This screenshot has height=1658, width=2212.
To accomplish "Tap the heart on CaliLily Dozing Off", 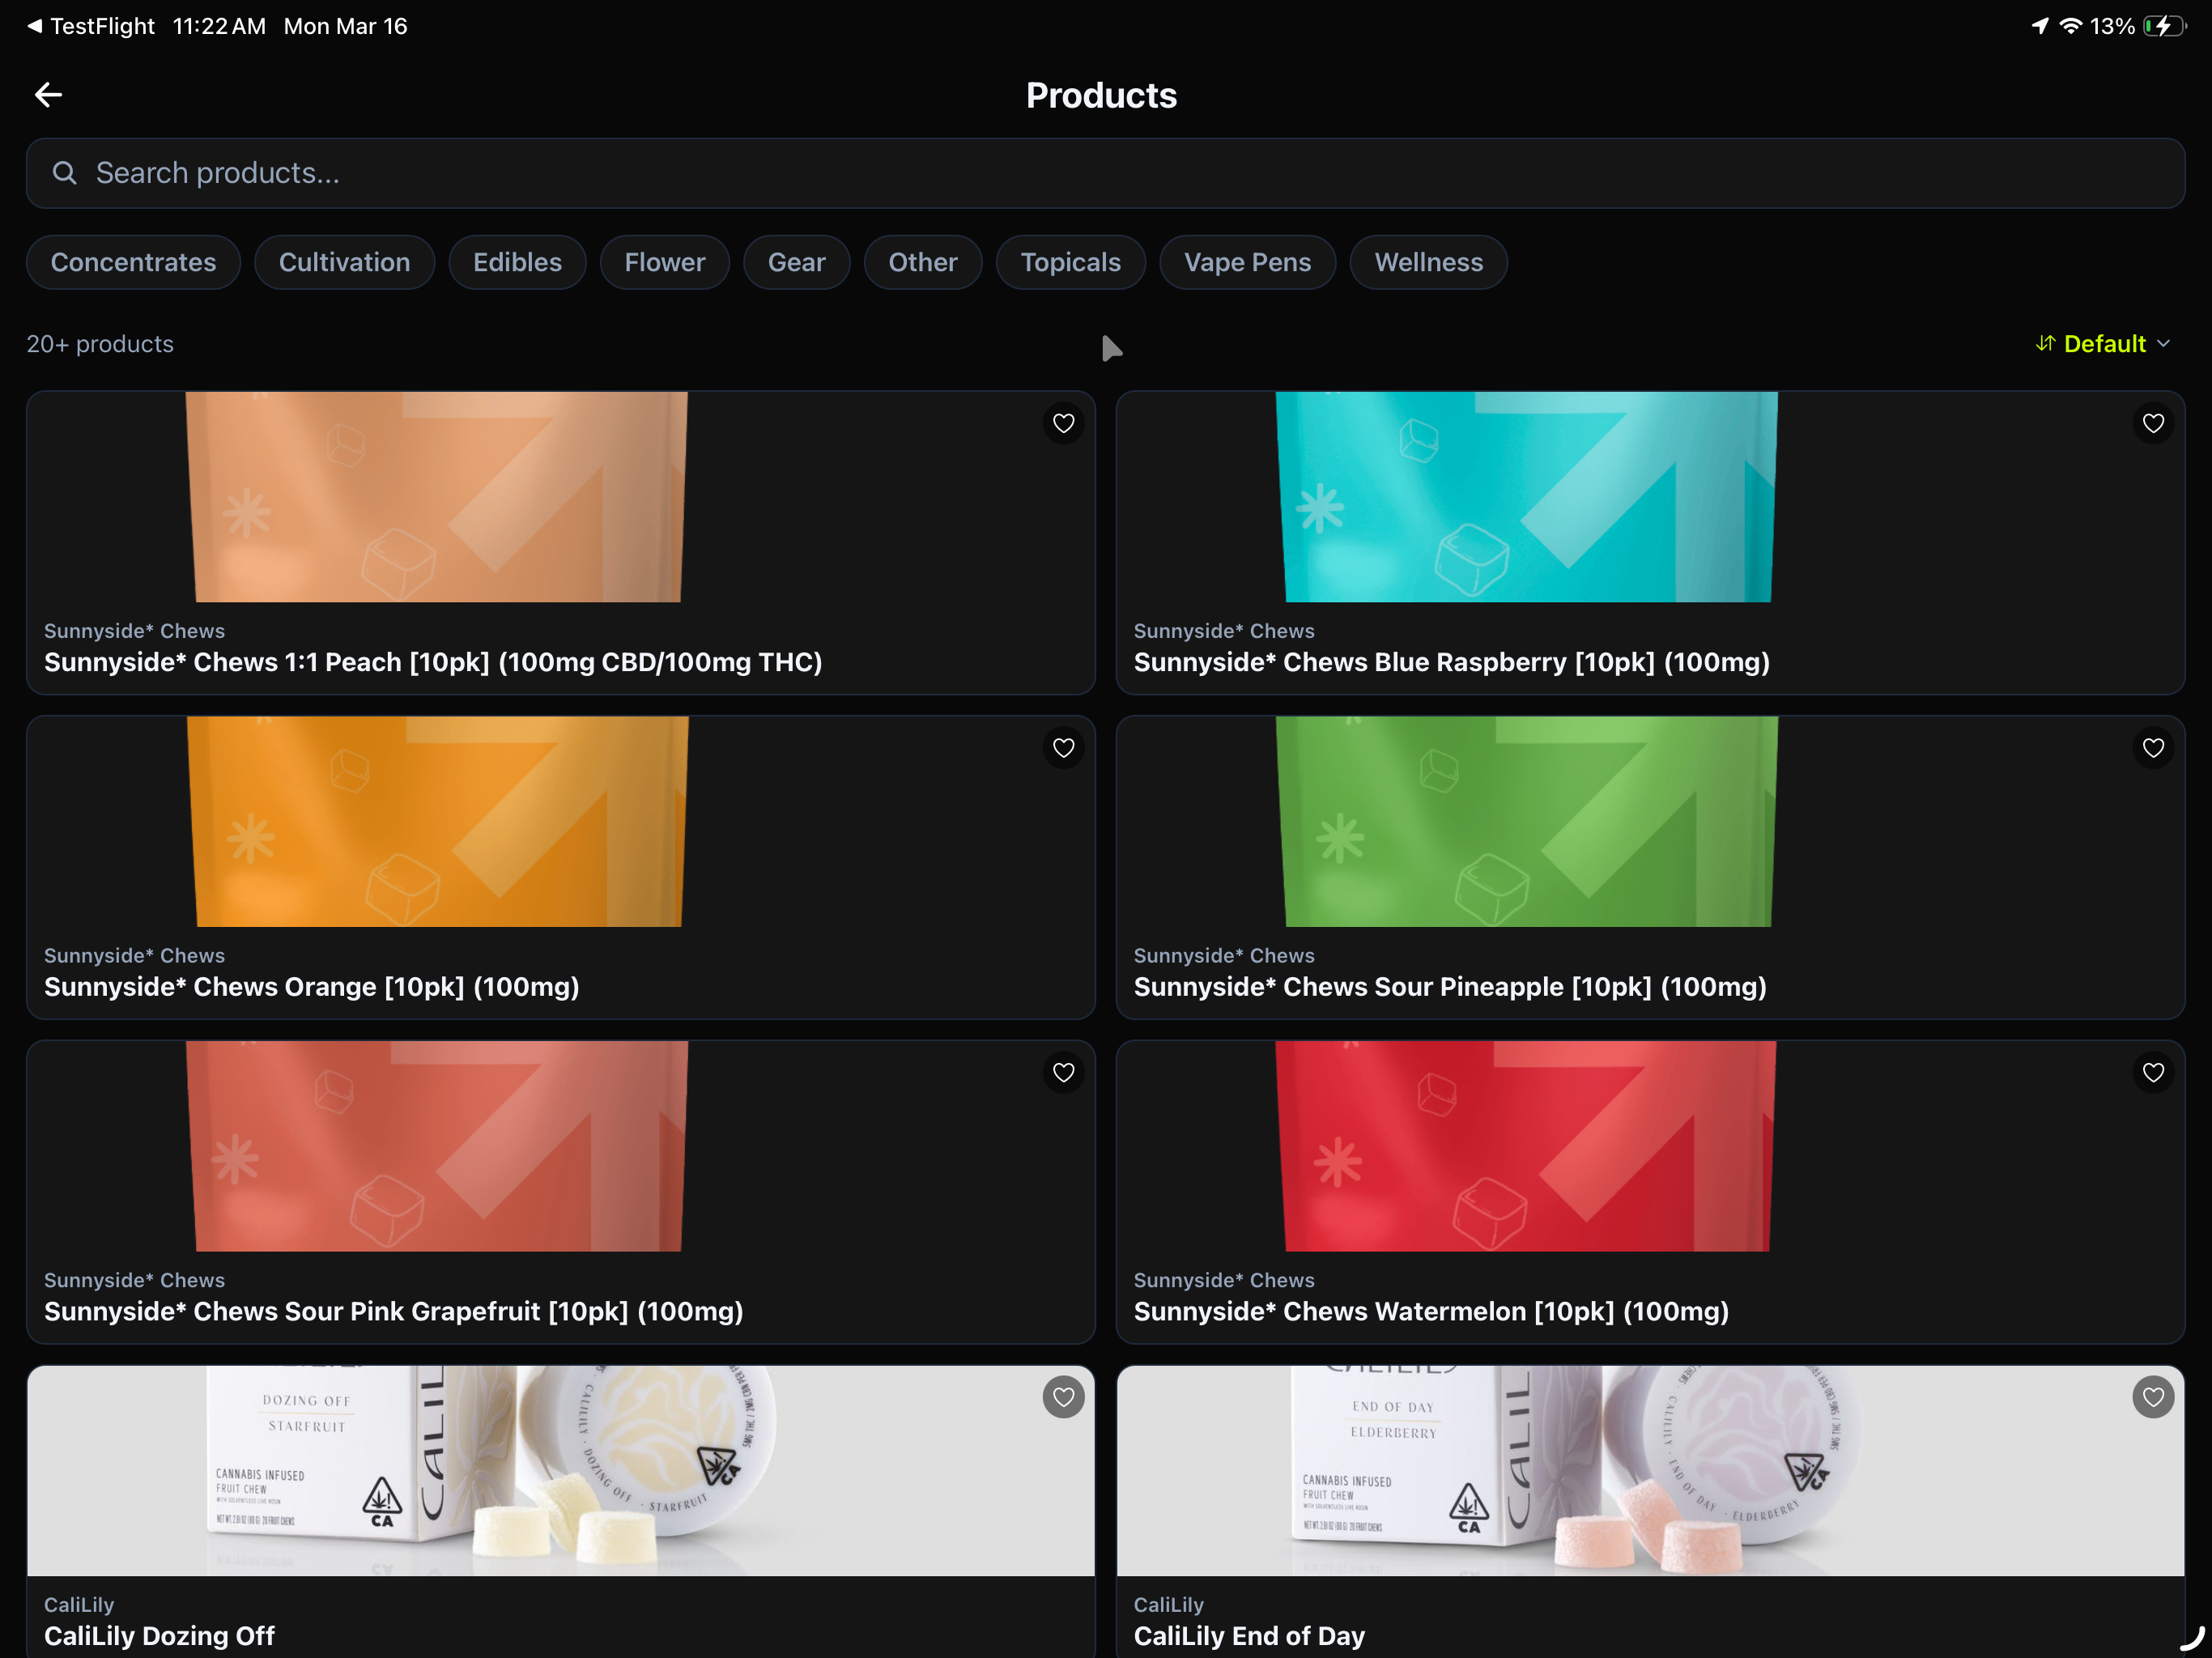I will pyautogui.click(x=1063, y=1397).
